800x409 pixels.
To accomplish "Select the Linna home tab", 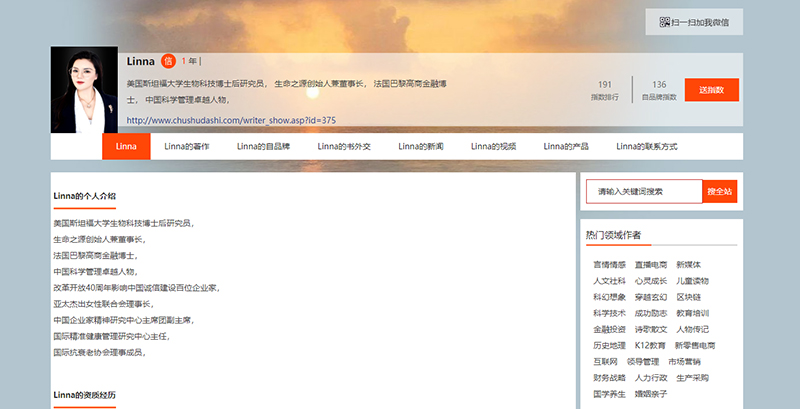I will (126, 146).
